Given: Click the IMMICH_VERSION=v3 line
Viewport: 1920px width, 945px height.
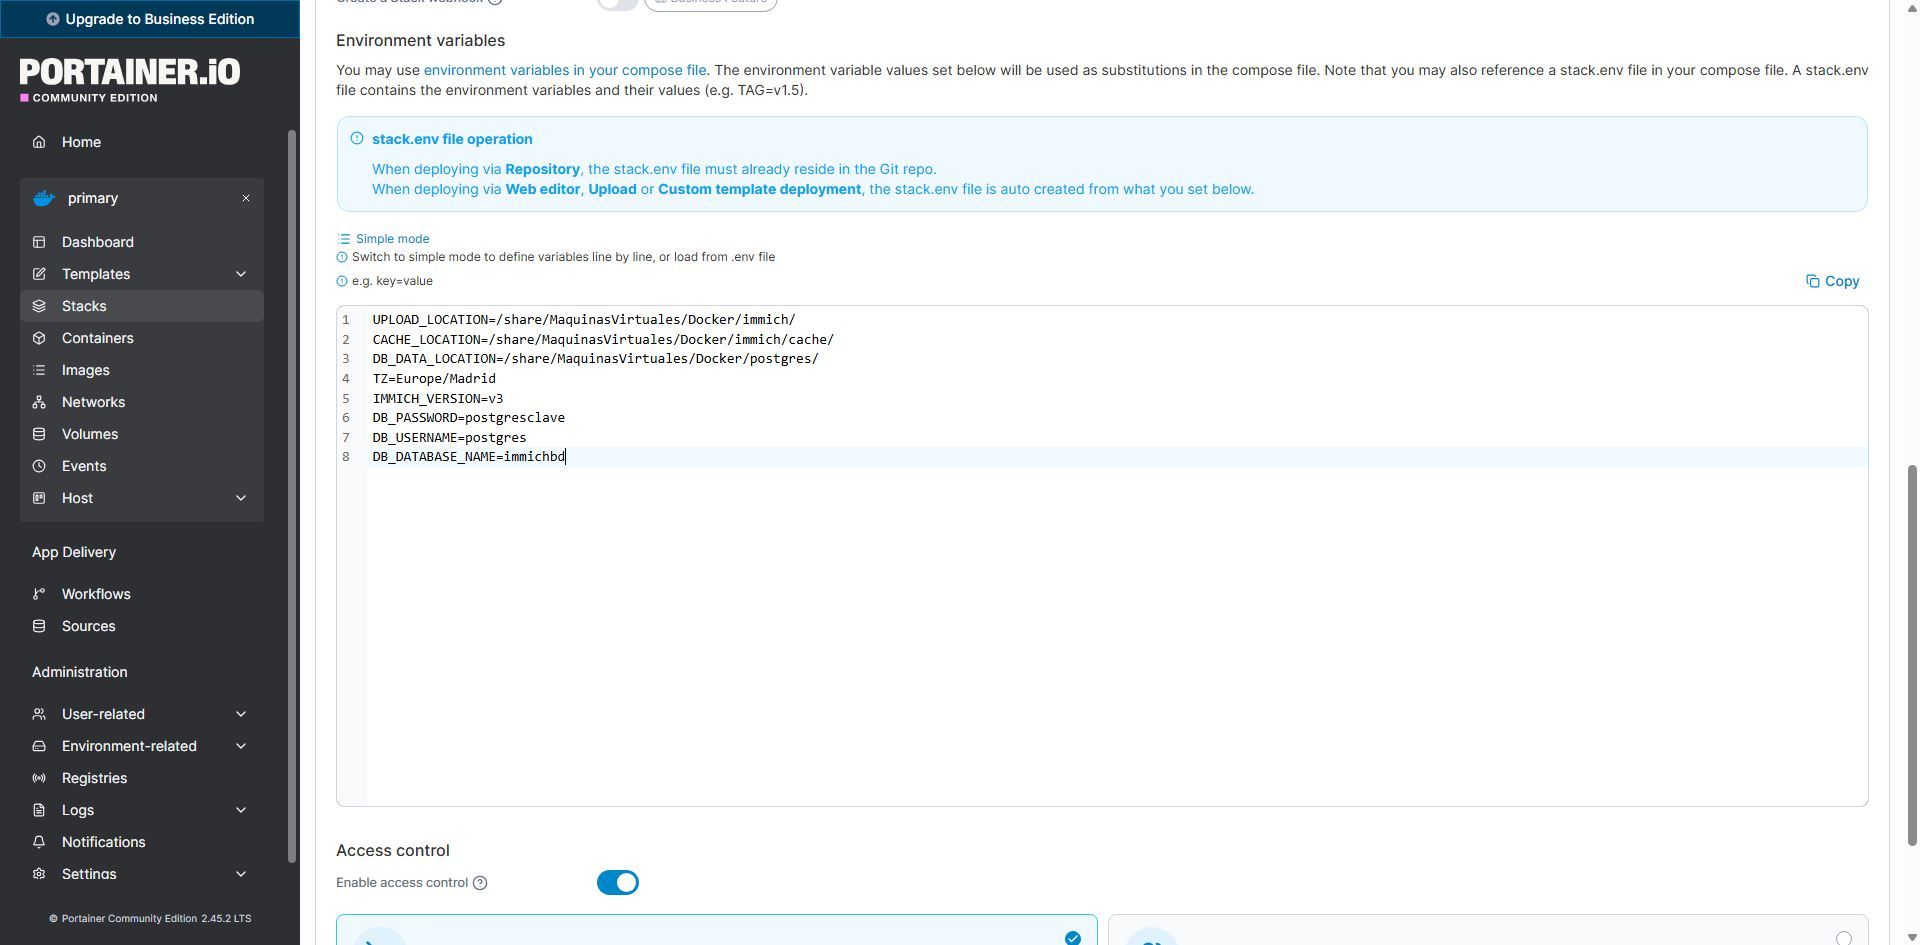Looking at the screenshot, I should 438,398.
